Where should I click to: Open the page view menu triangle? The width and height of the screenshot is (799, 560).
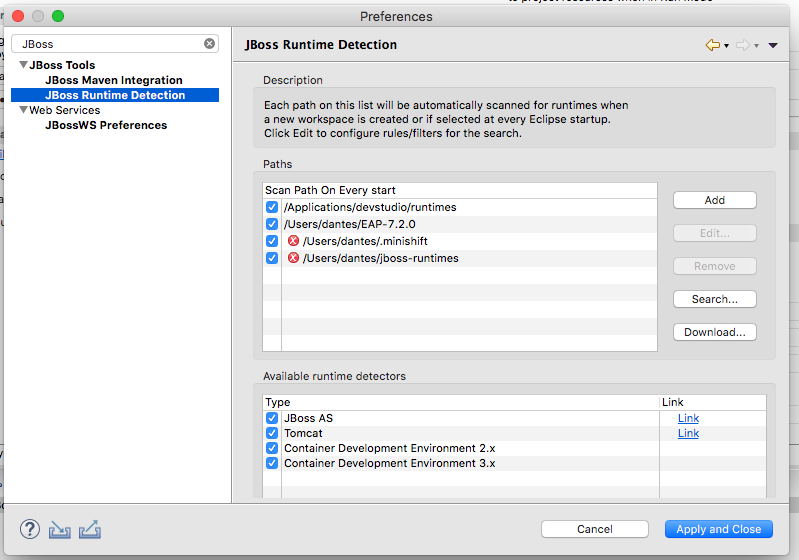pyautogui.click(x=773, y=45)
